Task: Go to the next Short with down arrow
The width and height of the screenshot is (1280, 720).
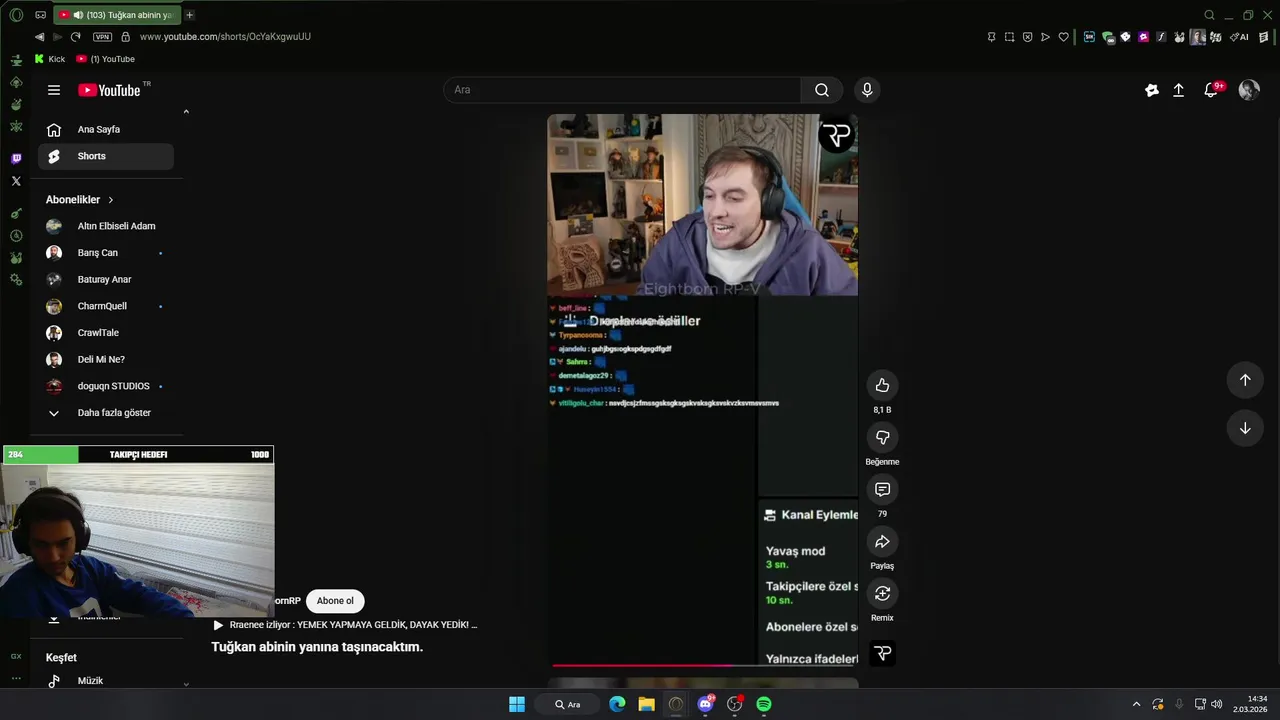Action: [x=1245, y=428]
